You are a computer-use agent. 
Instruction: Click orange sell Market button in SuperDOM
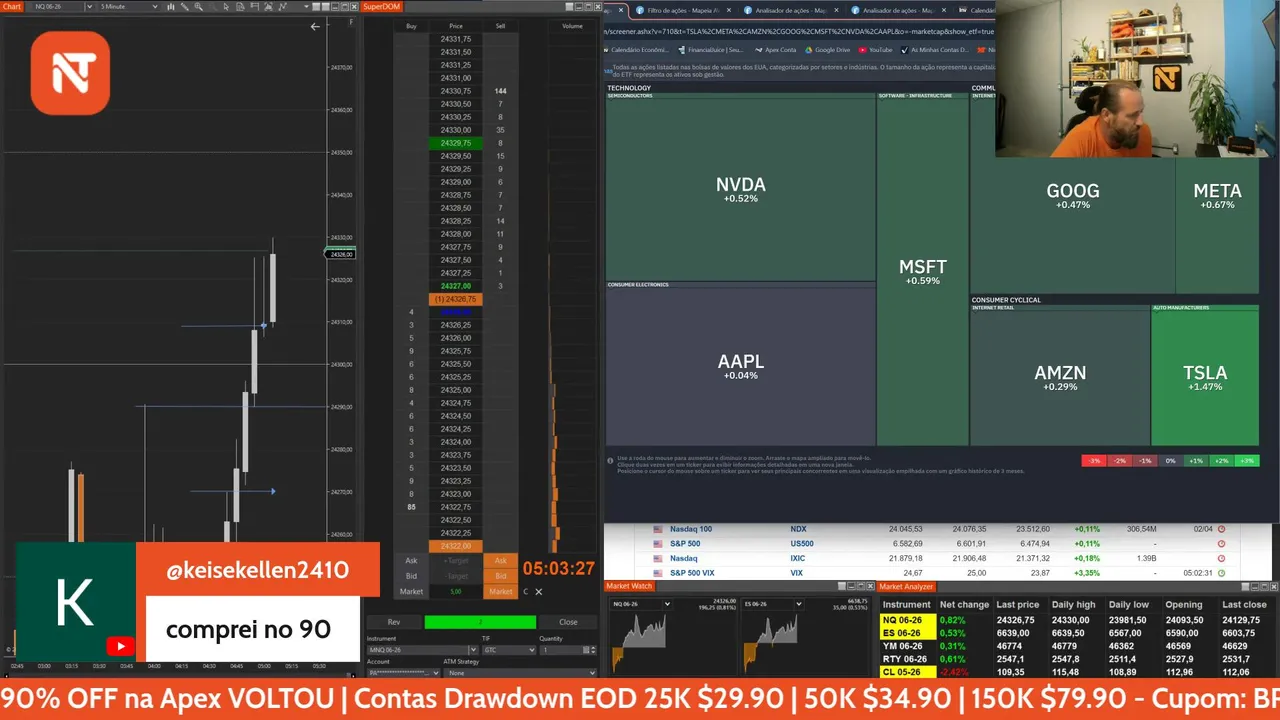pos(501,591)
